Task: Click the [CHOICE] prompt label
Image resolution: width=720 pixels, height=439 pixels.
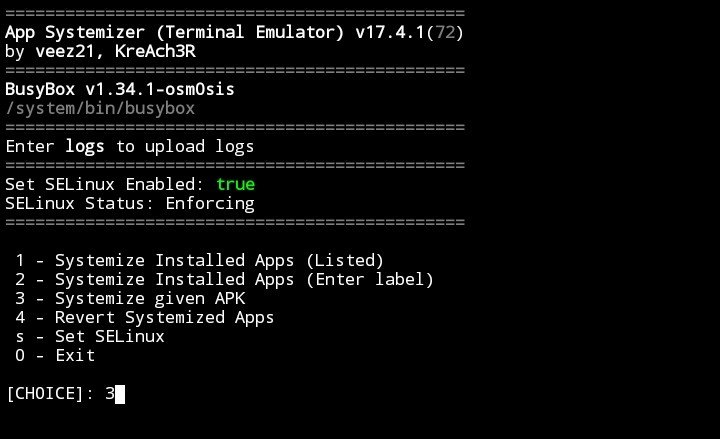Action: 50,394
